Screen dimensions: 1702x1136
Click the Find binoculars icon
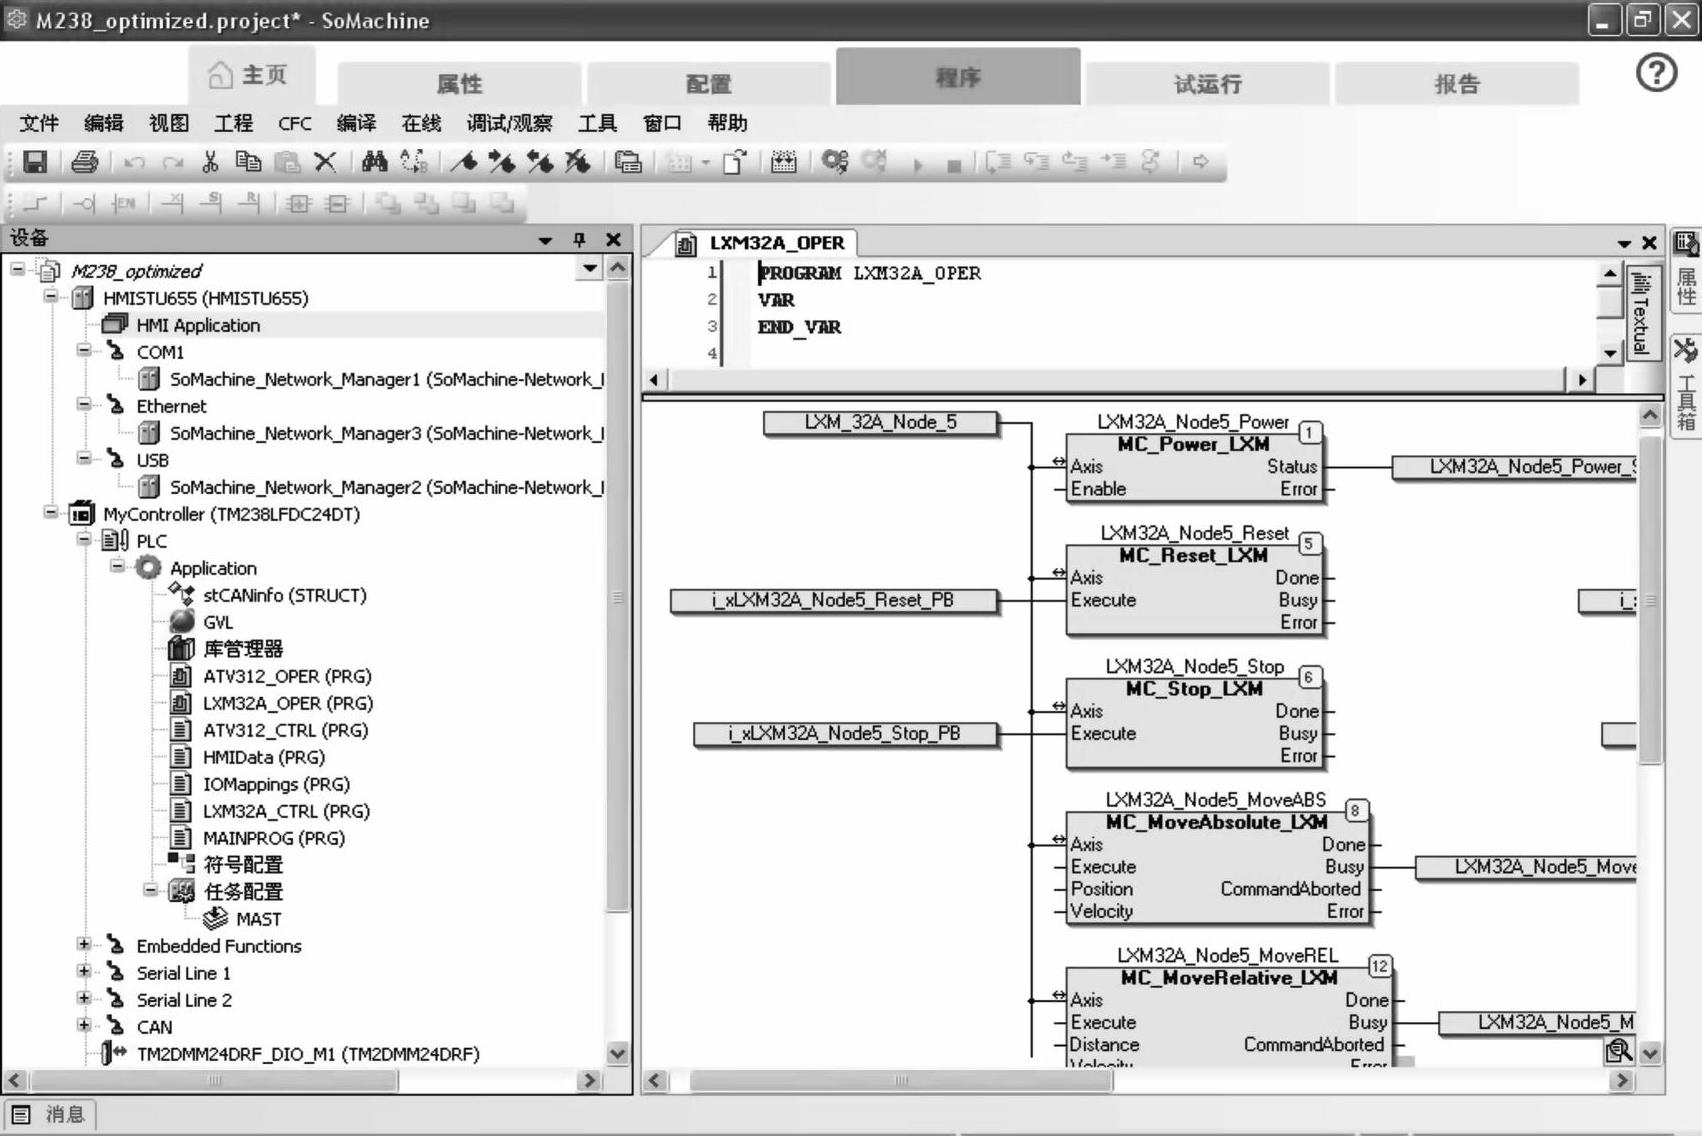pos(375,162)
